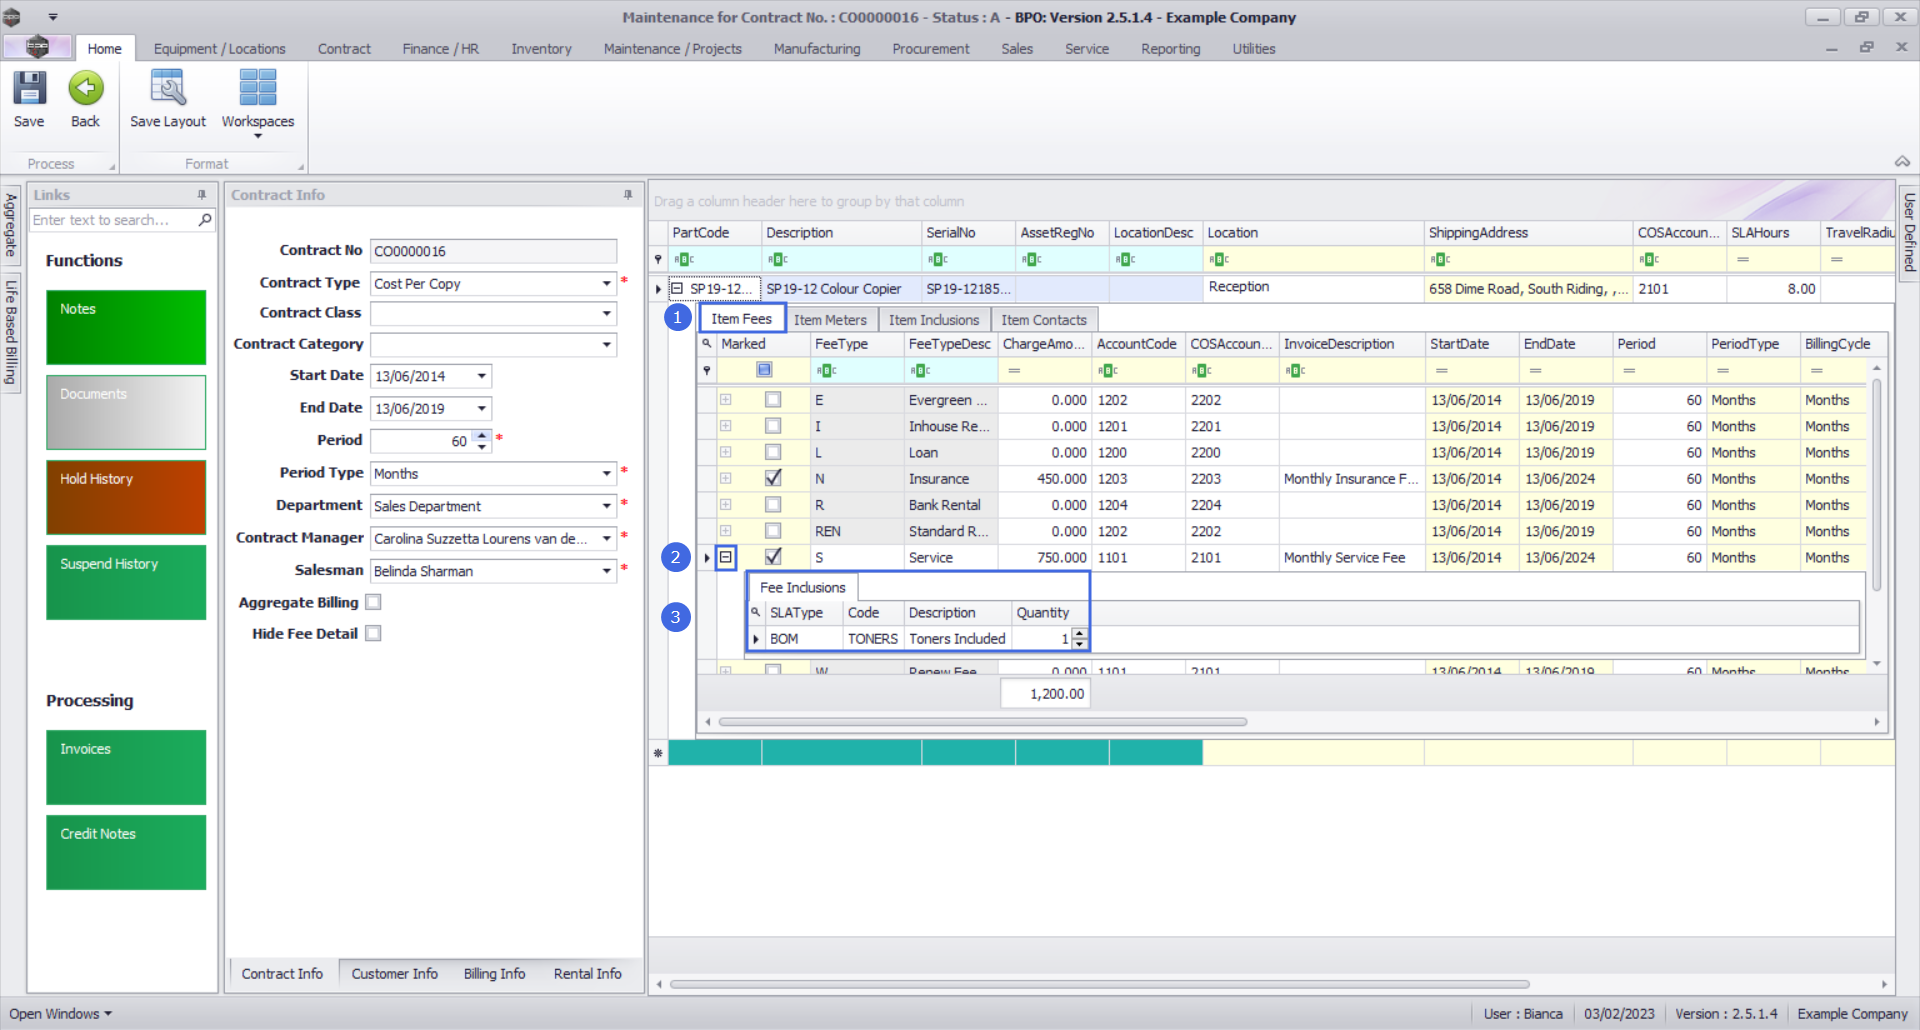This screenshot has width=1920, height=1030.
Task: Click the Save Layout icon
Action: click(x=167, y=89)
